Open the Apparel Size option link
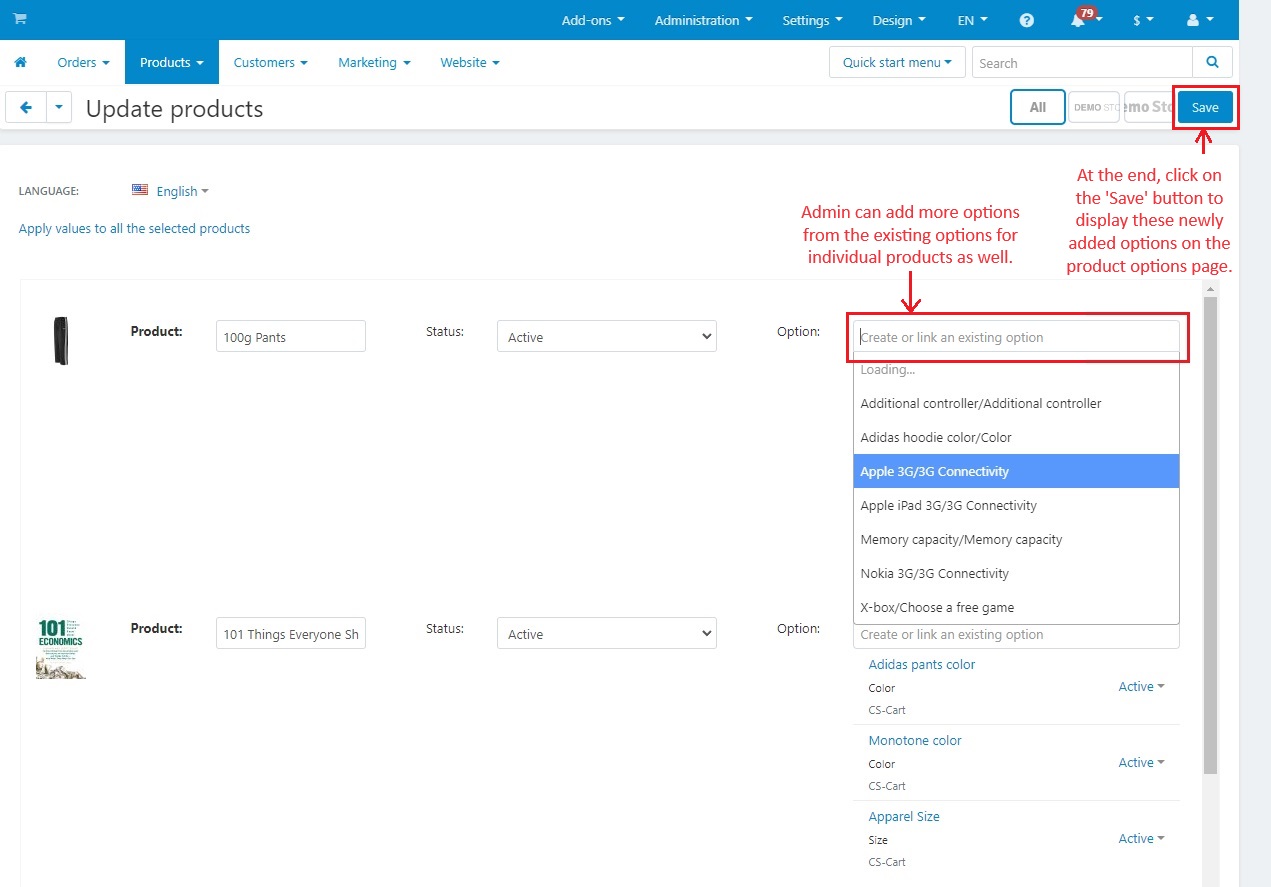Screen dimensions: 1271x887 click(904, 816)
